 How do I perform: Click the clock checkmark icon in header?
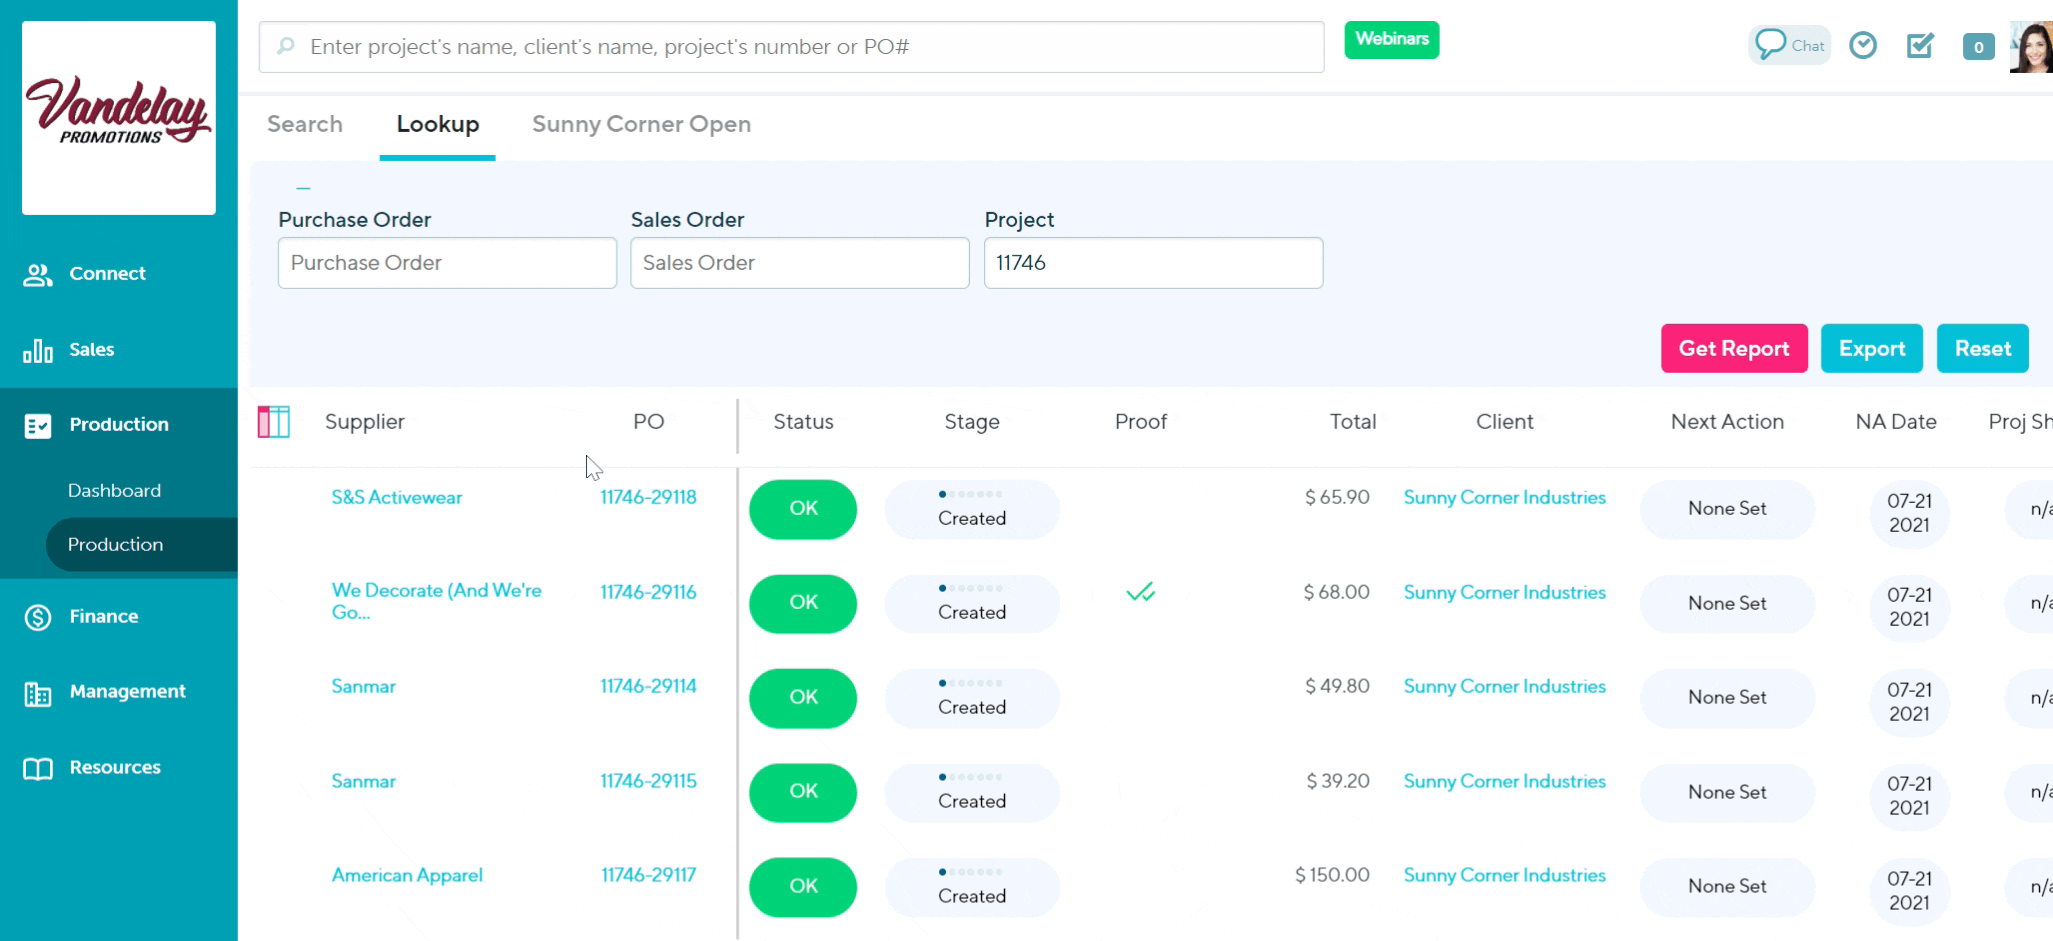click(1863, 45)
